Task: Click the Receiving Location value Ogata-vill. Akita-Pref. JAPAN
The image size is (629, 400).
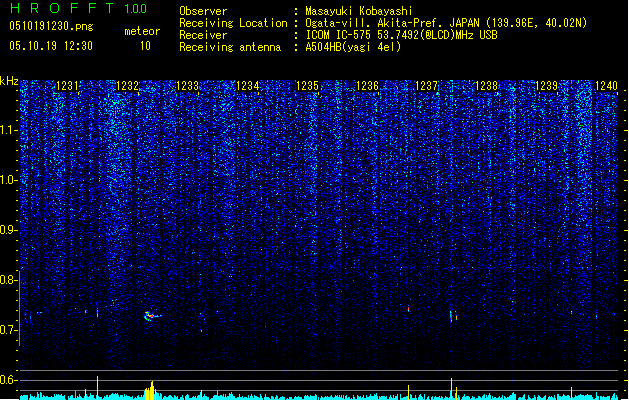Action: [392, 23]
